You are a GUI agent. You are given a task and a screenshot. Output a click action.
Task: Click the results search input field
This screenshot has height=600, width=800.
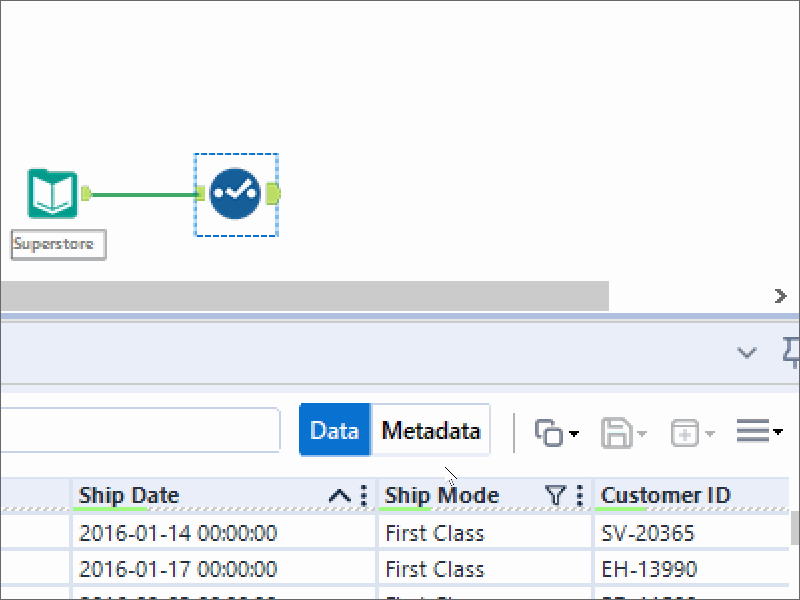140,431
